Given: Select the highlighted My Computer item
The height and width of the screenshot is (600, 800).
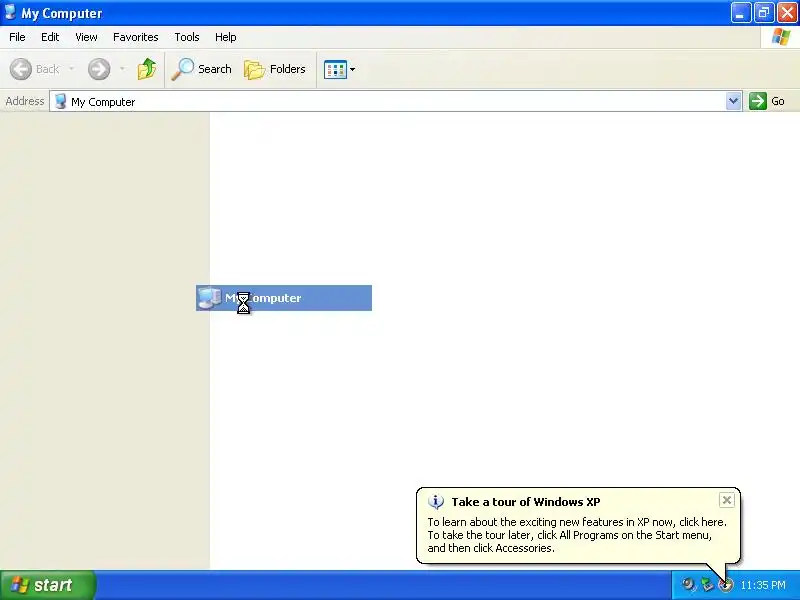Looking at the screenshot, I should click(284, 298).
